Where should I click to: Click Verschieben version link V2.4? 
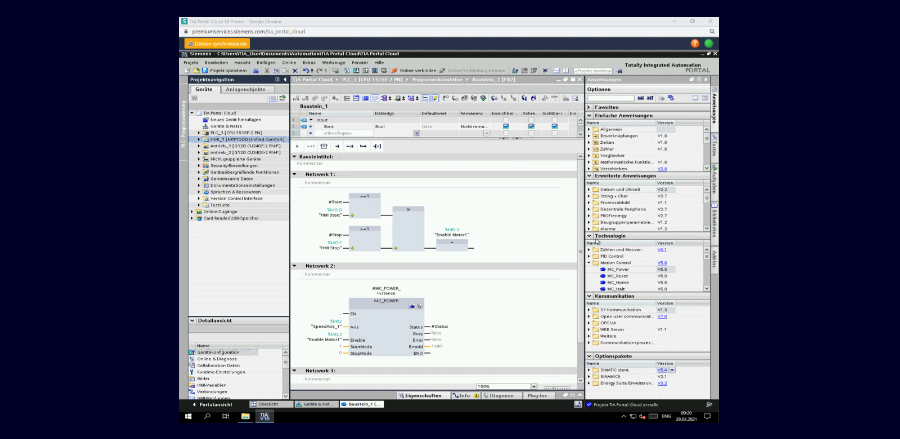pyautogui.click(x=662, y=169)
